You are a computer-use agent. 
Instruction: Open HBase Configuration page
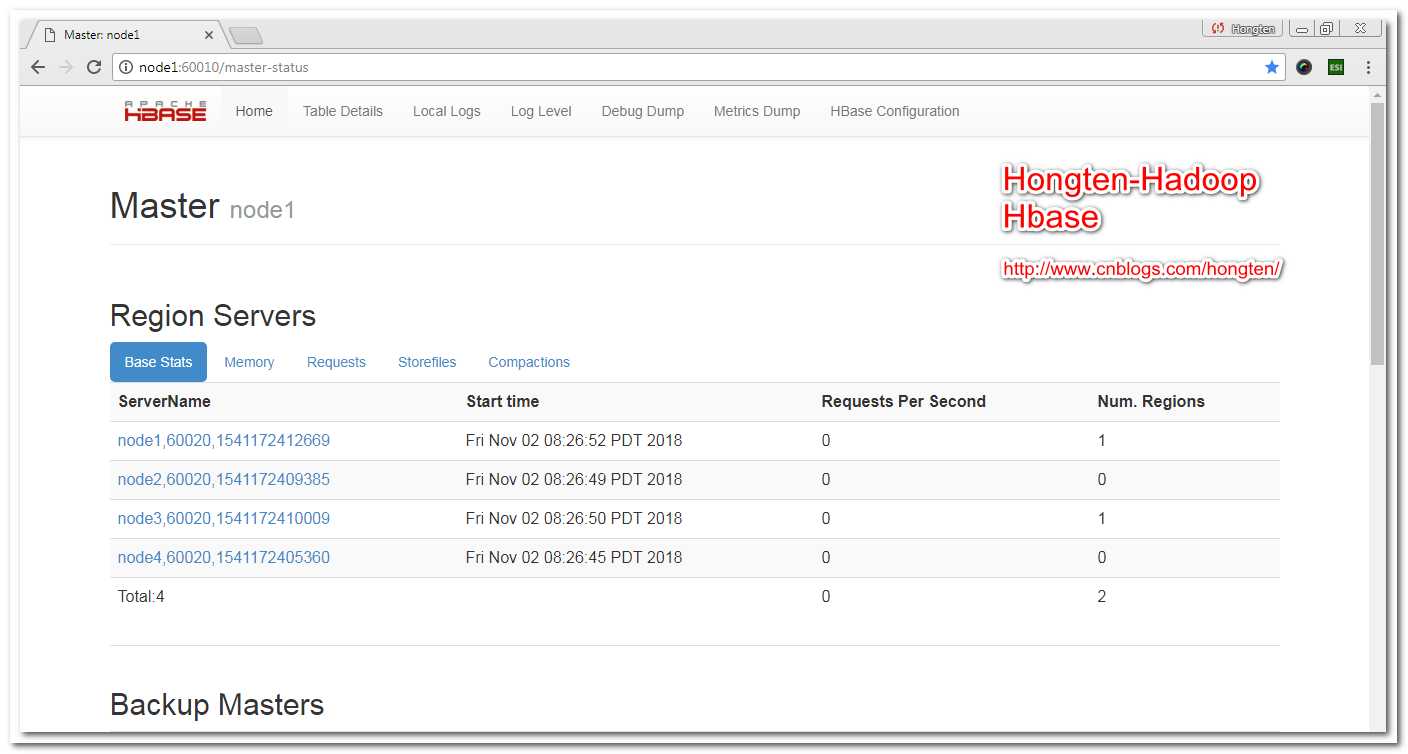click(x=895, y=111)
